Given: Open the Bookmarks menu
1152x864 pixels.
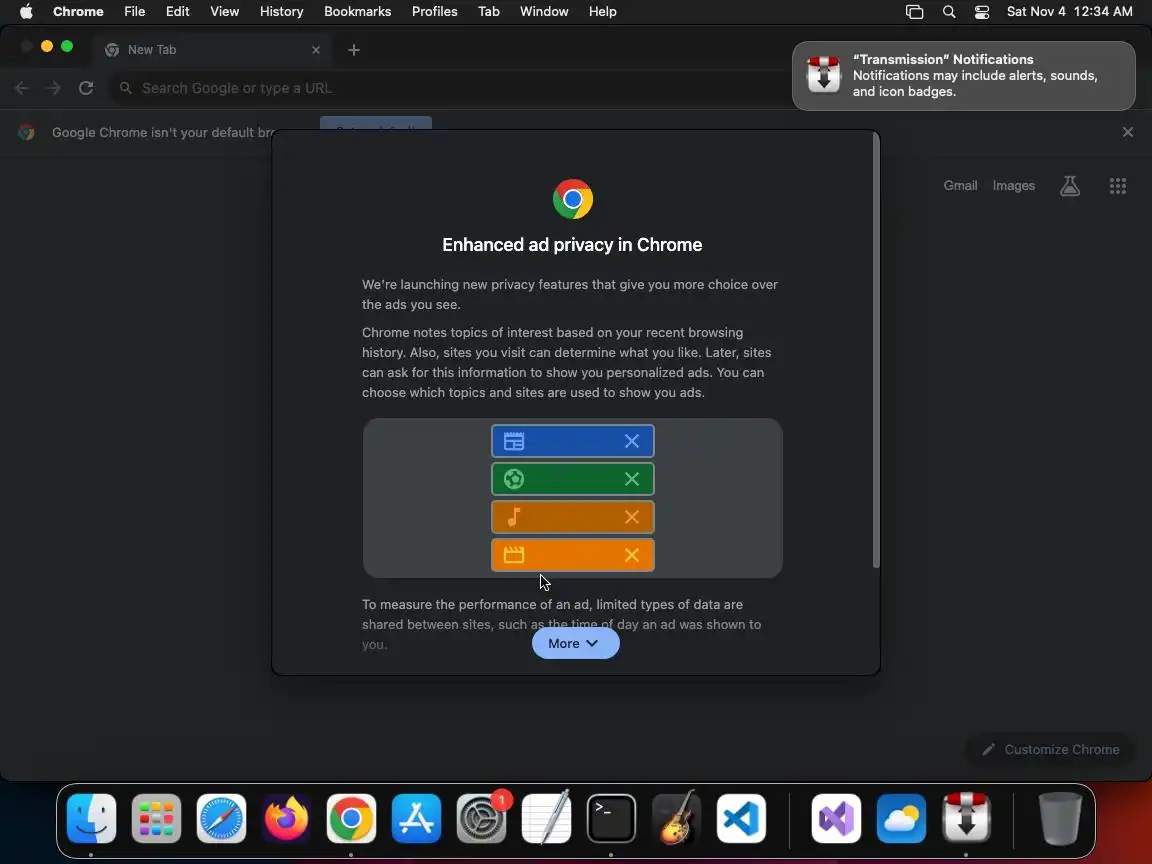Looking at the screenshot, I should (x=358, y=11).
